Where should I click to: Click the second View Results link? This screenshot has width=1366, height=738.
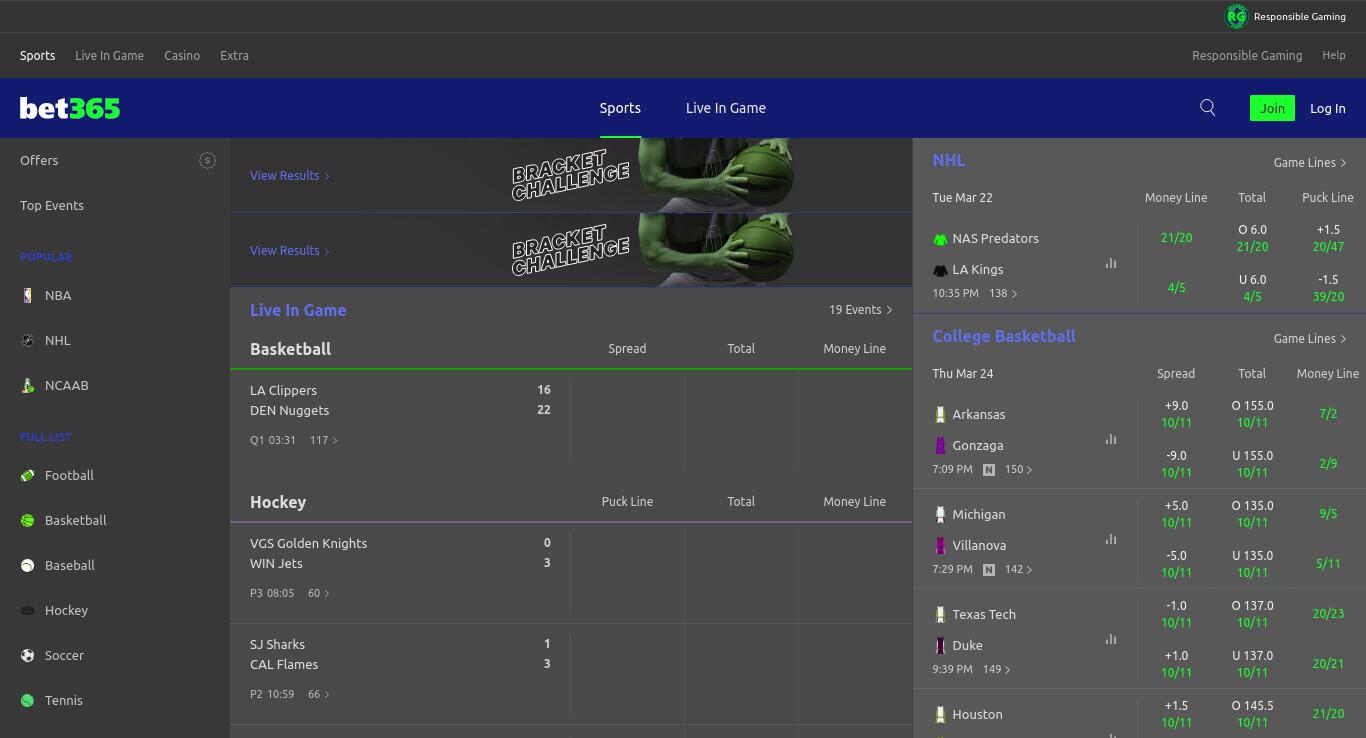(x=289, y=250)
